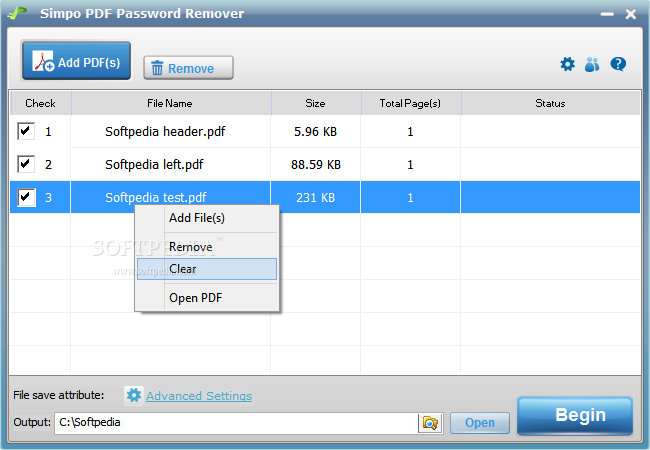Image resolution: width=650 pixels, height=450 pixels.
Task: Close the Simpo PDF Password Remover window
Action: 631,14
